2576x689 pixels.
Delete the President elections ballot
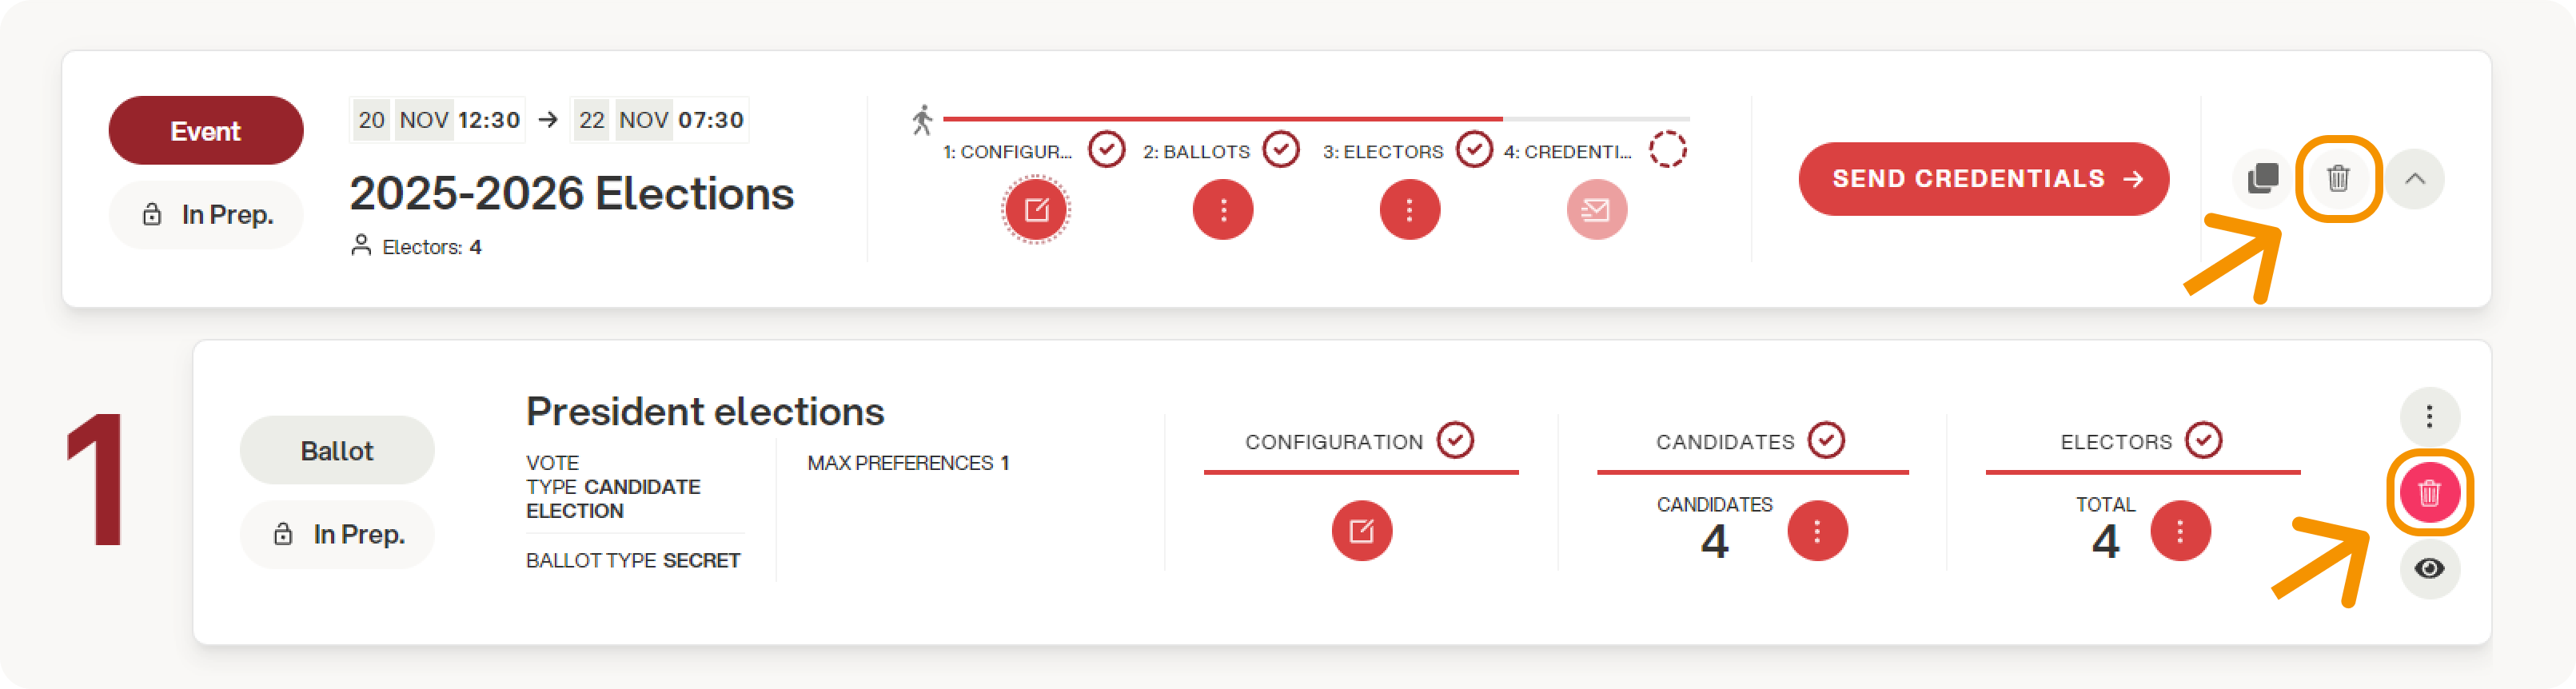(2429, 493)
